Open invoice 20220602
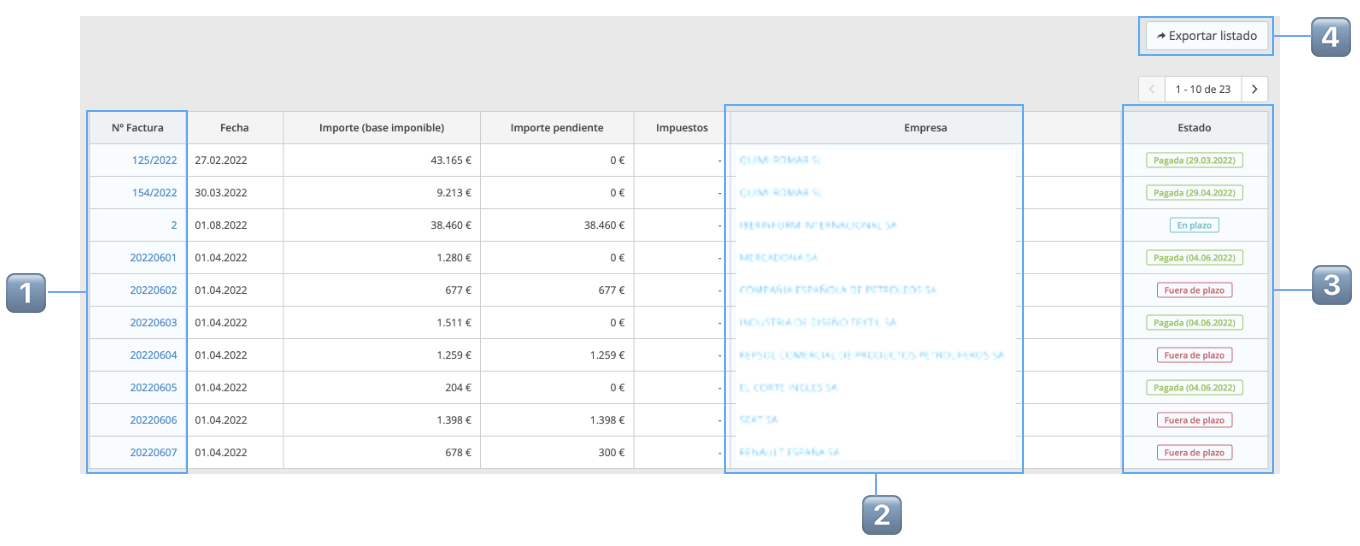1360x546 pixels. point(153,290)
